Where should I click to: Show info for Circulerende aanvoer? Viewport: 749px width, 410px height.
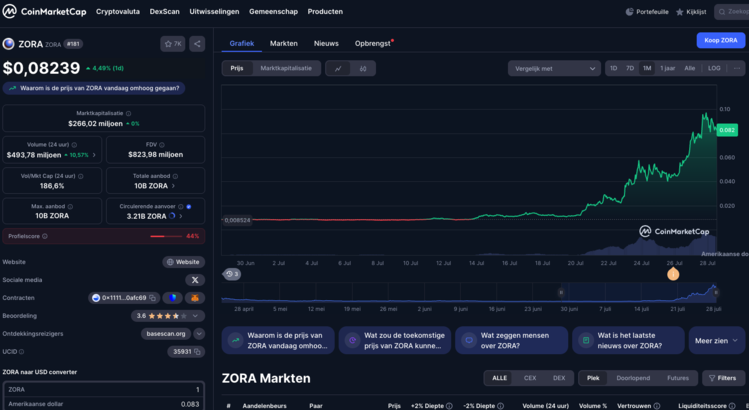[181, 206]
